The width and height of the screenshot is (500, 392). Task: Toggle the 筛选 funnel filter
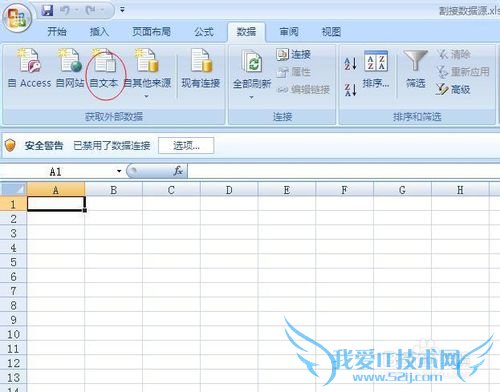click(x=415, y=69)
